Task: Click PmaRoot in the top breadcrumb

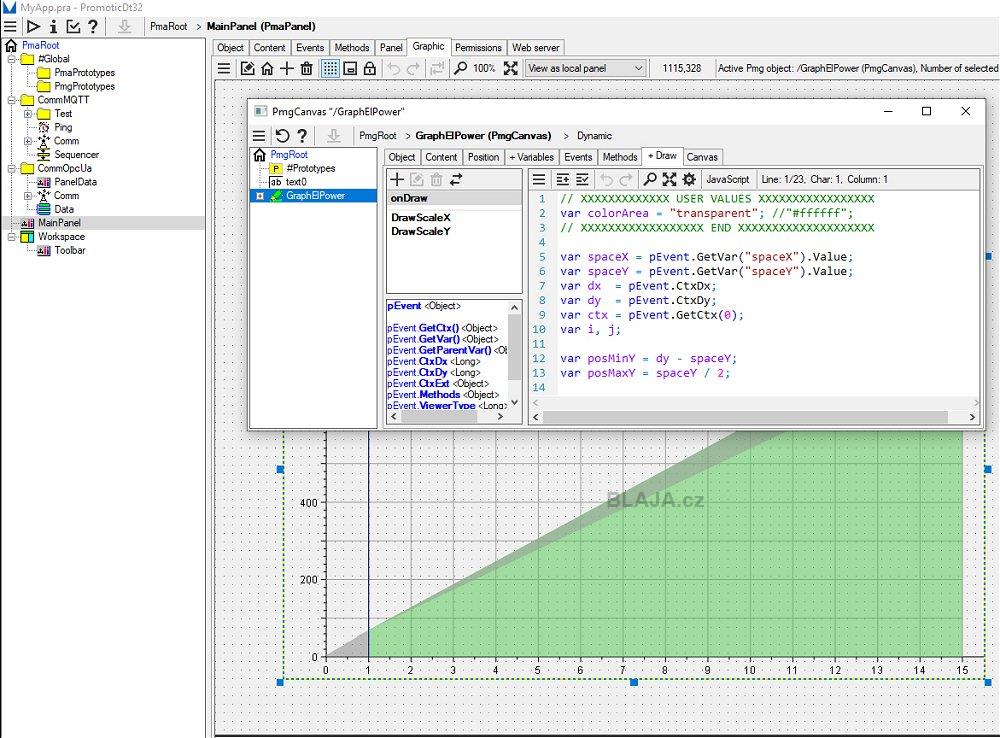Action: pyautogui.click(x=168, y=26)
